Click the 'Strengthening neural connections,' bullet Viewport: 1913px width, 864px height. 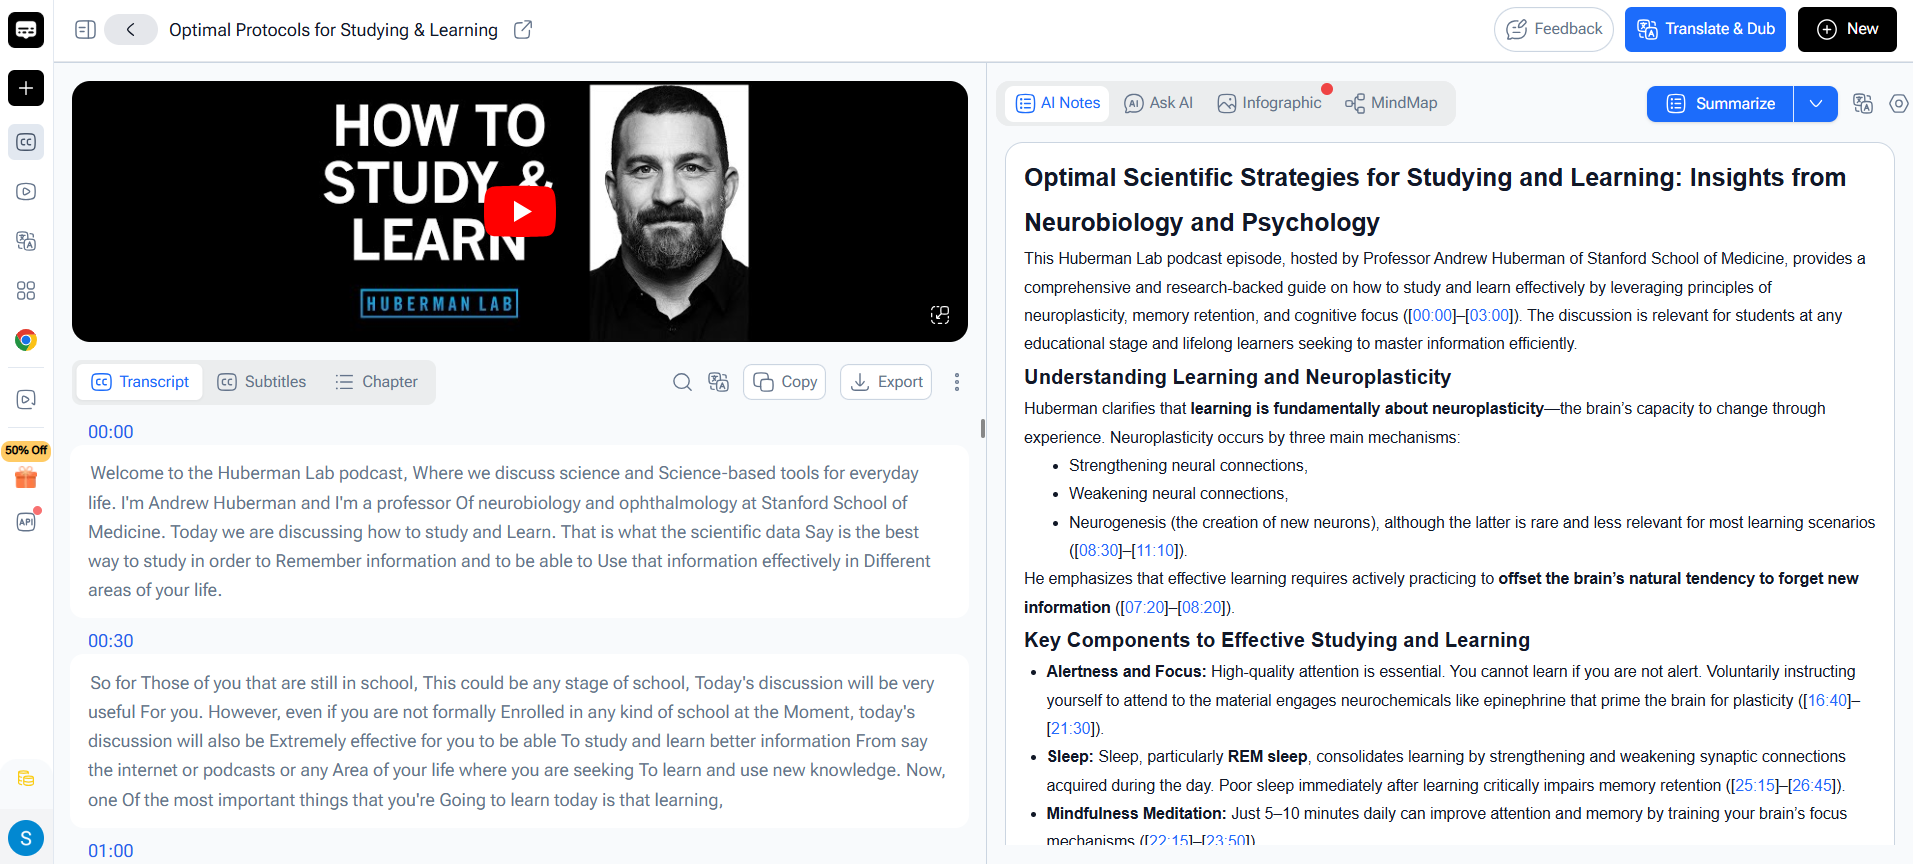pyautogui.click(x=1188, y=466)
